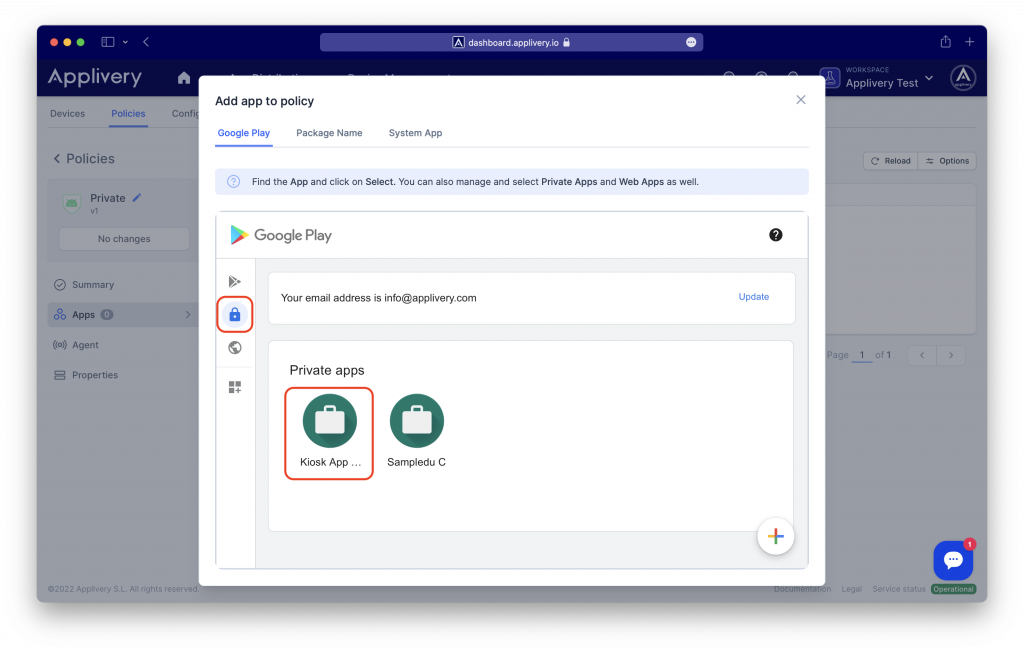Click the user avatar icon
Viewport: 1024px width, 651px height.
(x=963, y=78)
